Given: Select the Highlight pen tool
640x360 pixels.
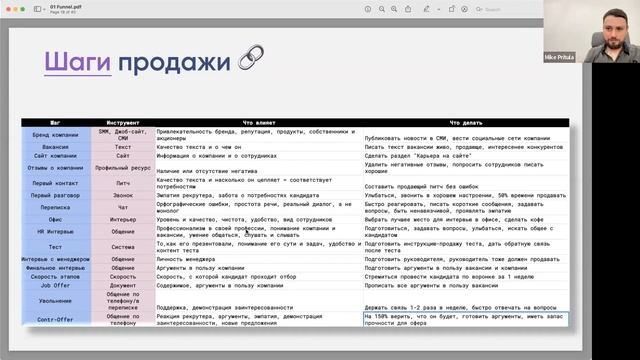Looking at the screenshot, I should [x=427, y=9].
